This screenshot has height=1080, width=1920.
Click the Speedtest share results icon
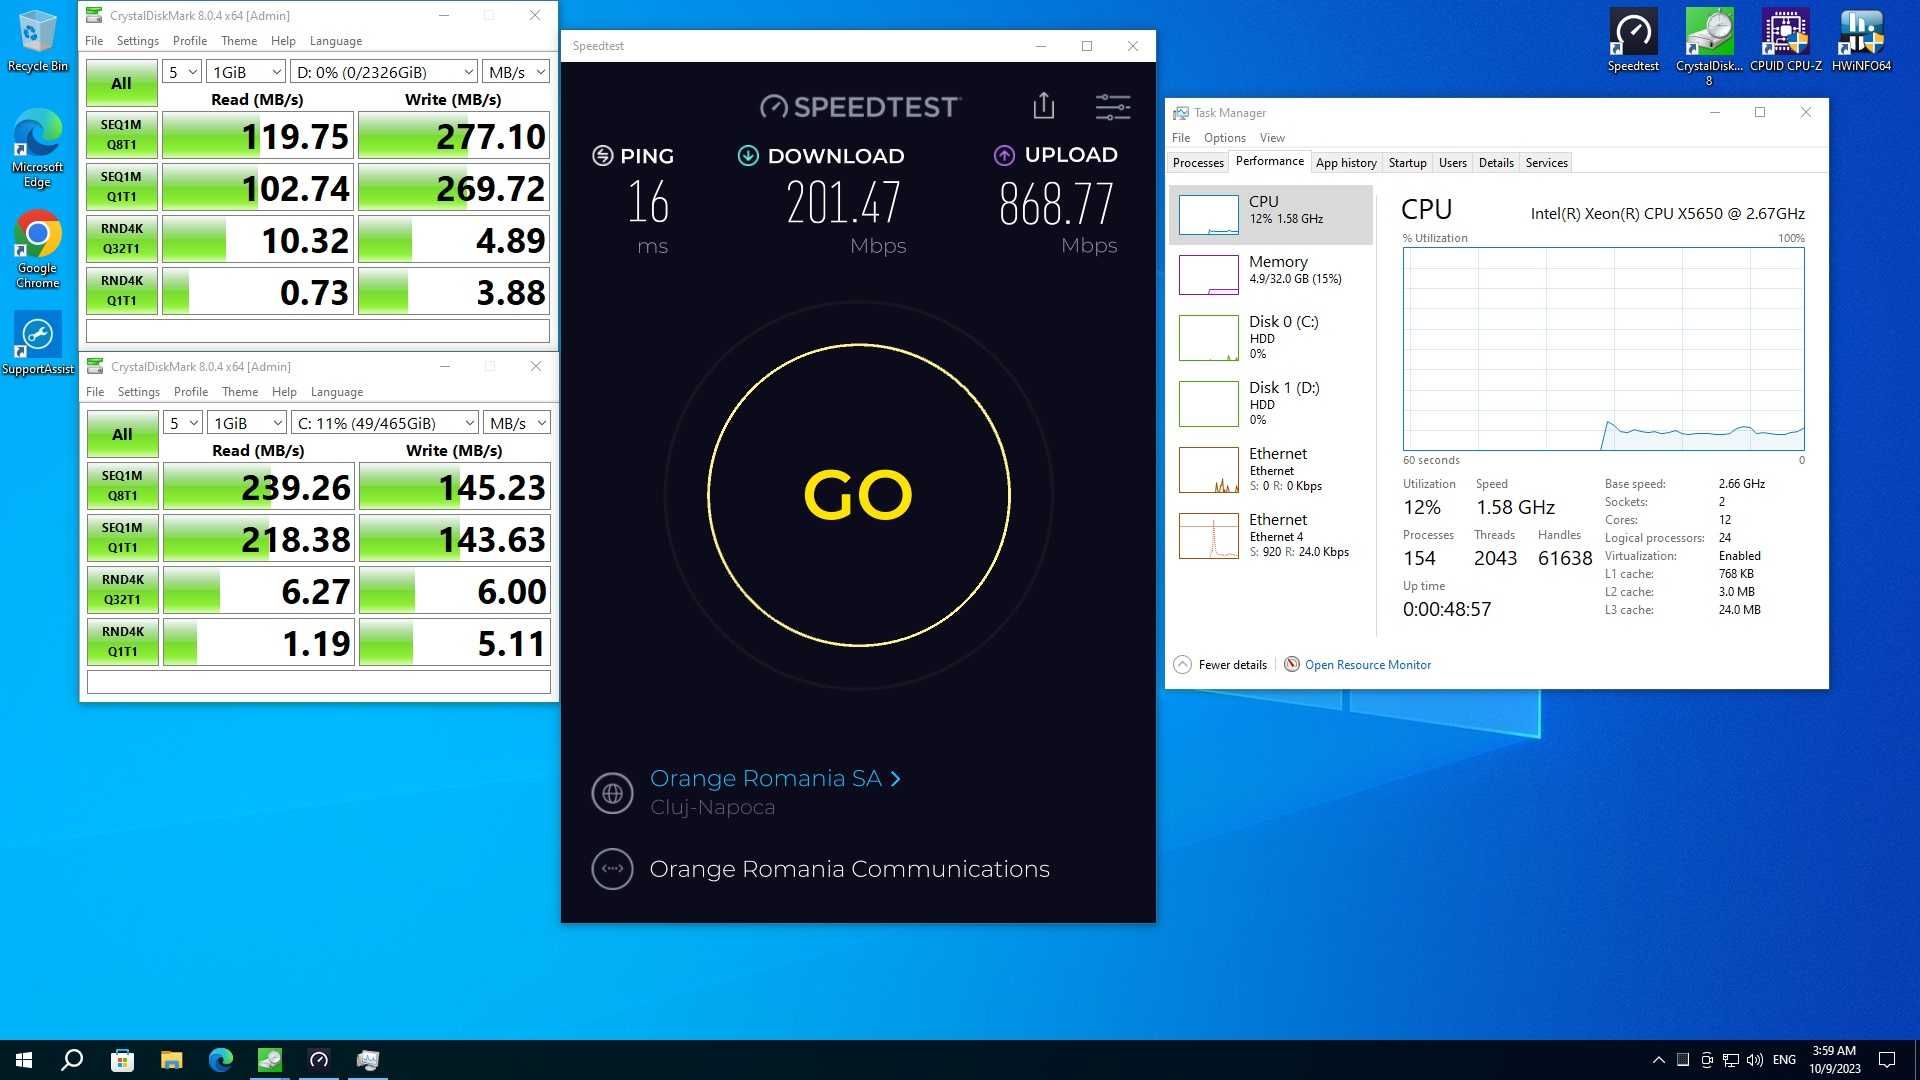1043,106
